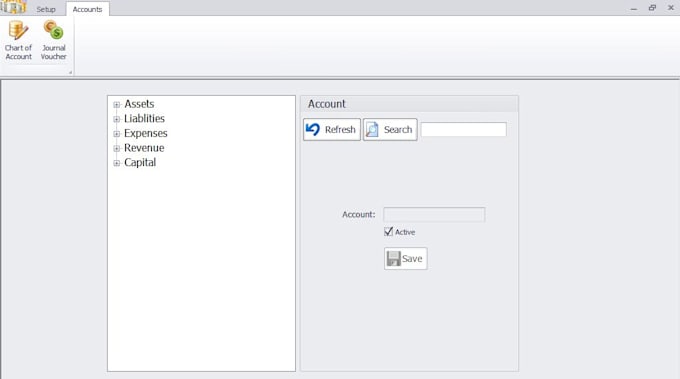Viewport: 680px width, 379px height.
Task: Select the Expenses account category
Action: coord(146,133)
